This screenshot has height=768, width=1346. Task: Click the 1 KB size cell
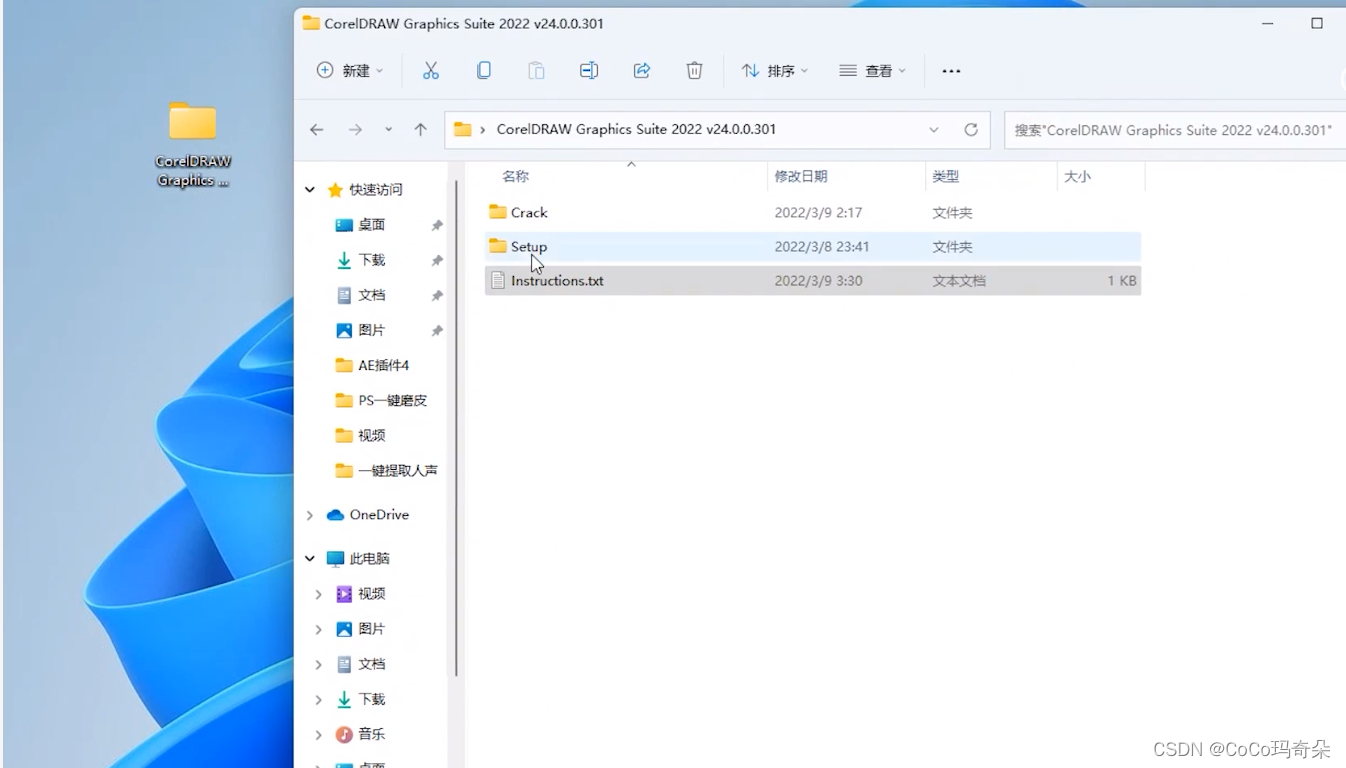pyautogui.click(x=1122, y=281)
